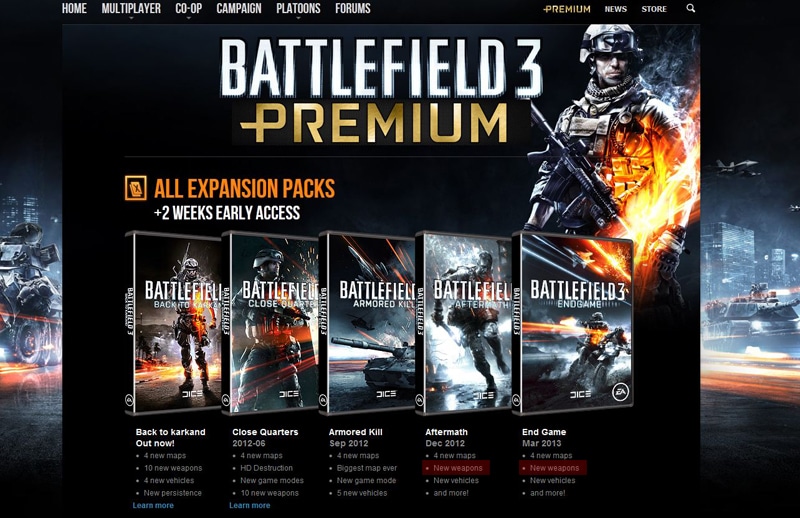Click the Battlefield 3 Premium logo
The width and height of the screenshot is (800, 518).
pos(381,92)
